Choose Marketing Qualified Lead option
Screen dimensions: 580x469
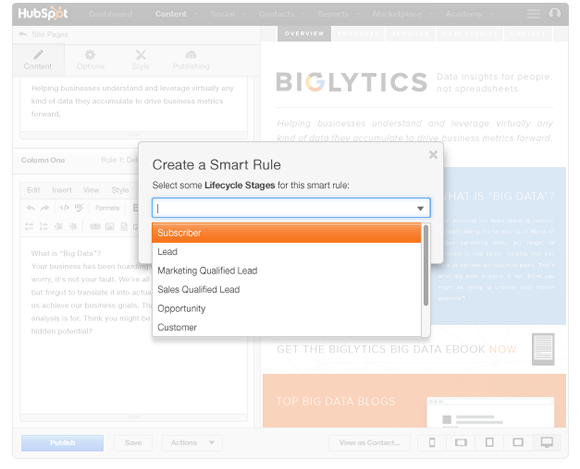pyautogui.click(x=286, y=271)
